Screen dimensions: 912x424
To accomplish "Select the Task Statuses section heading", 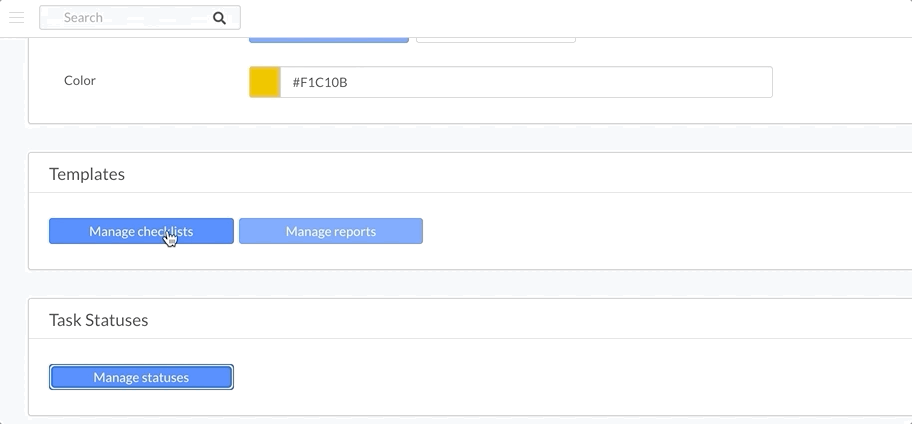I will click(98, 320).
